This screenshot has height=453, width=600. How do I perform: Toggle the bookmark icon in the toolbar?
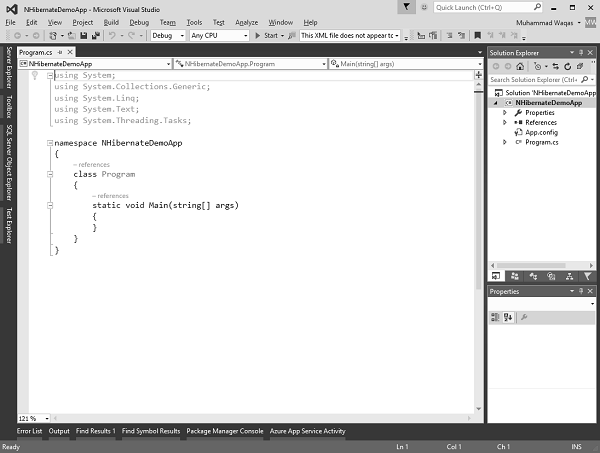click(478, 36)
